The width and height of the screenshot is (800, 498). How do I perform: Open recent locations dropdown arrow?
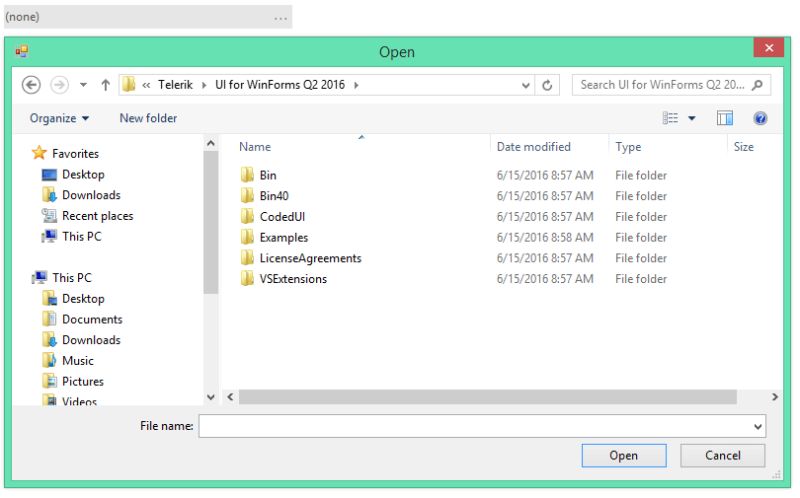(x=83, y=85)
